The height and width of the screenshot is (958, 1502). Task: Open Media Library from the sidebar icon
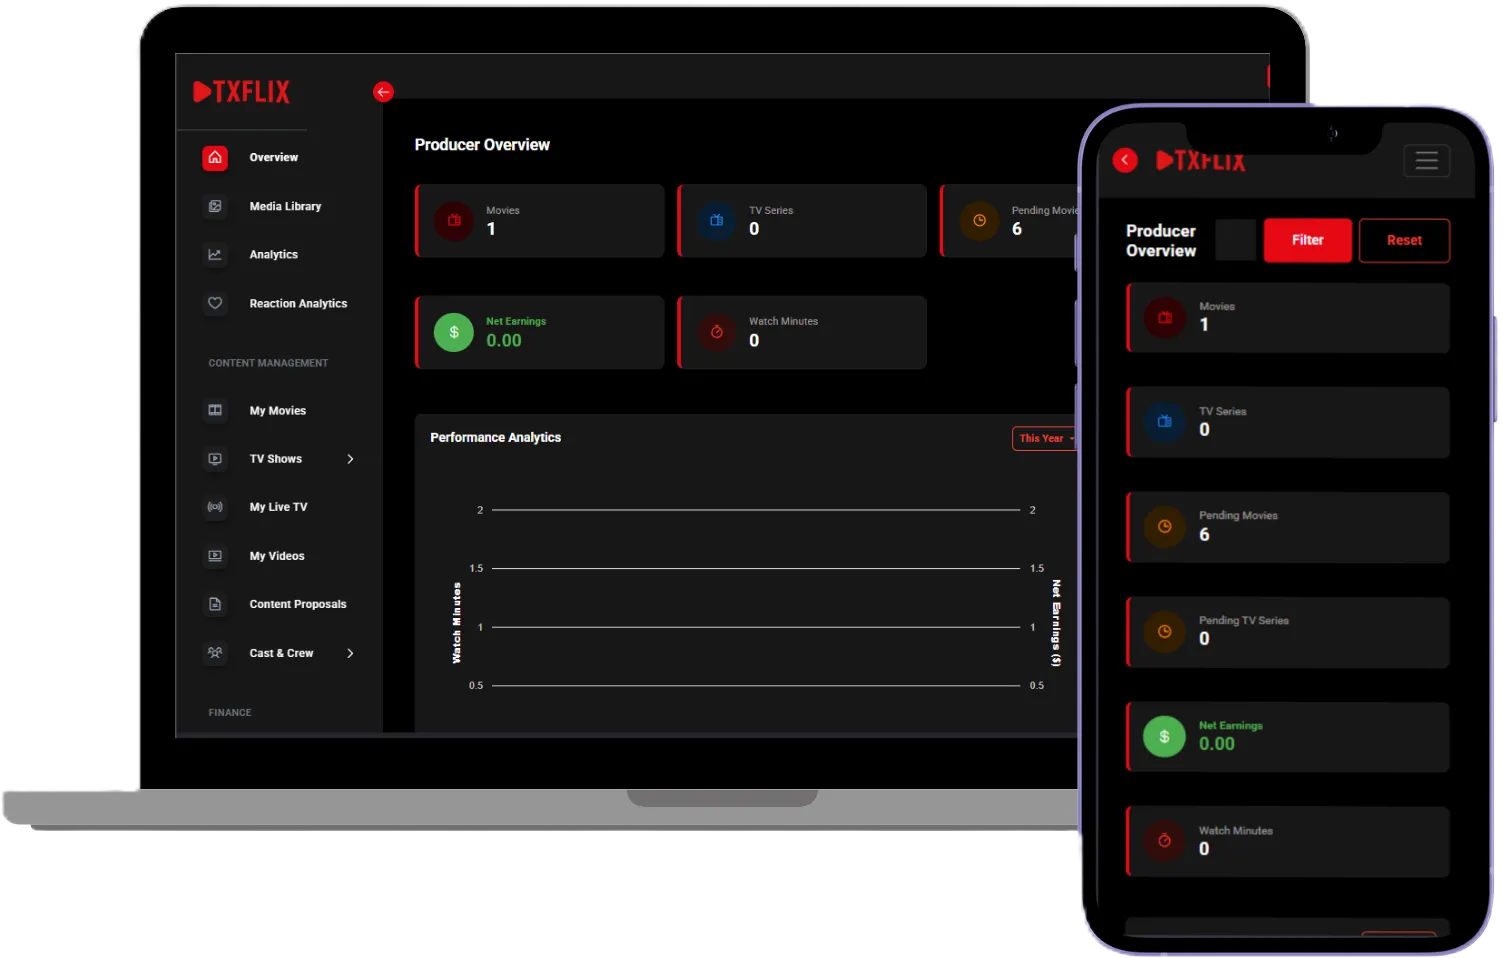coord(214,206)
